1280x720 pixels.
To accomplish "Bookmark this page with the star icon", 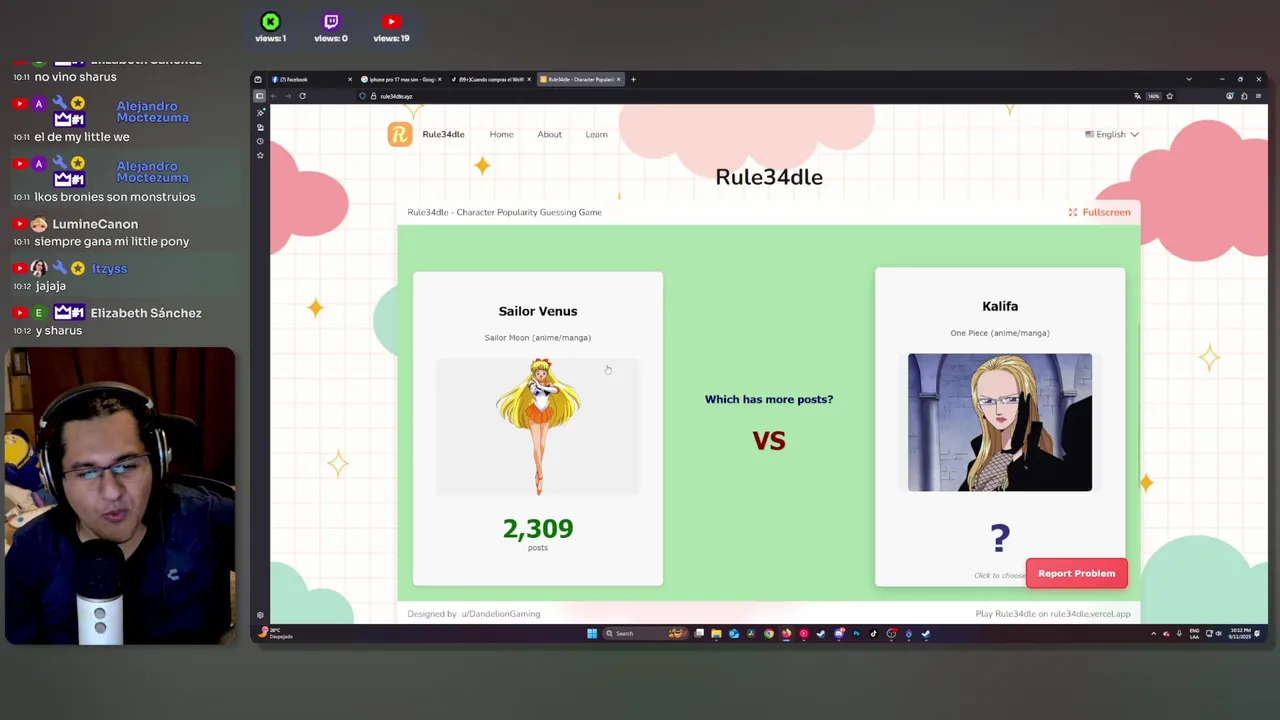I will click(x=1169, y=96).
